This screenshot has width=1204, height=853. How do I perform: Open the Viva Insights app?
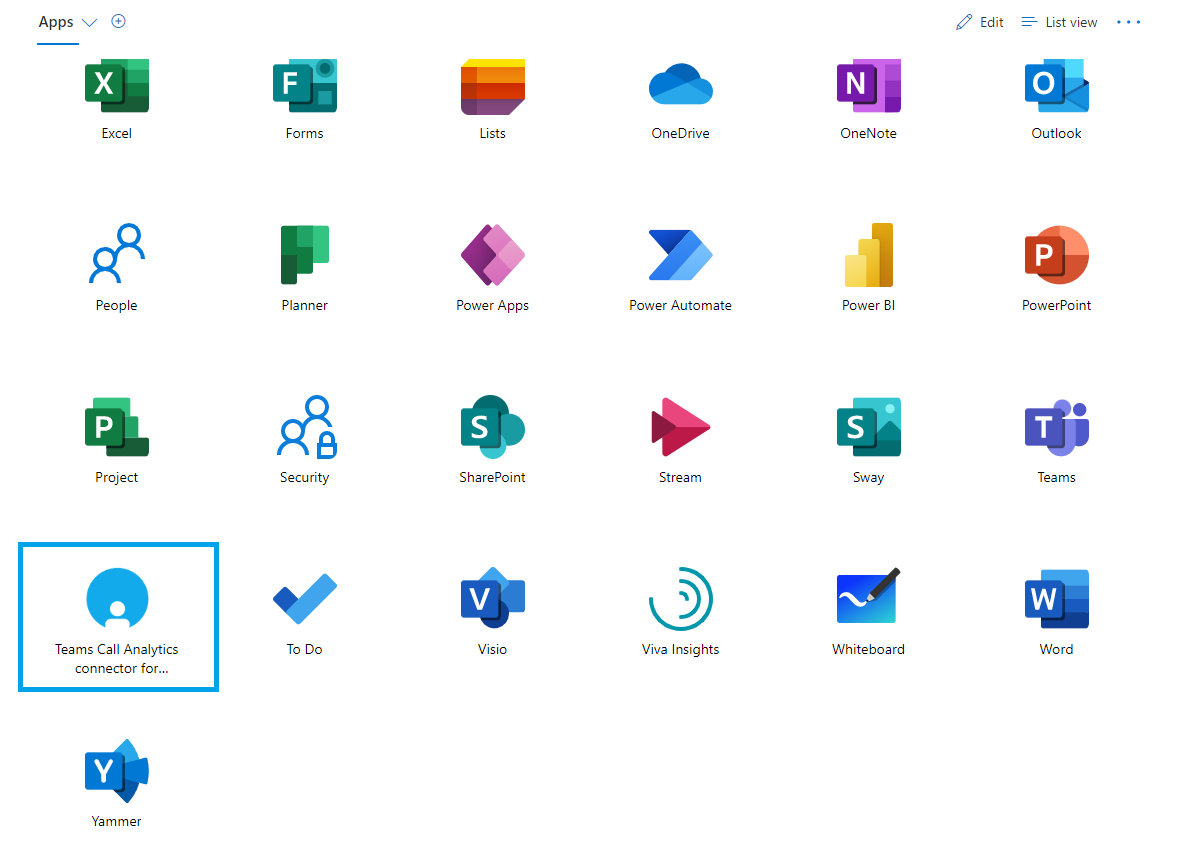coord(680,601)
